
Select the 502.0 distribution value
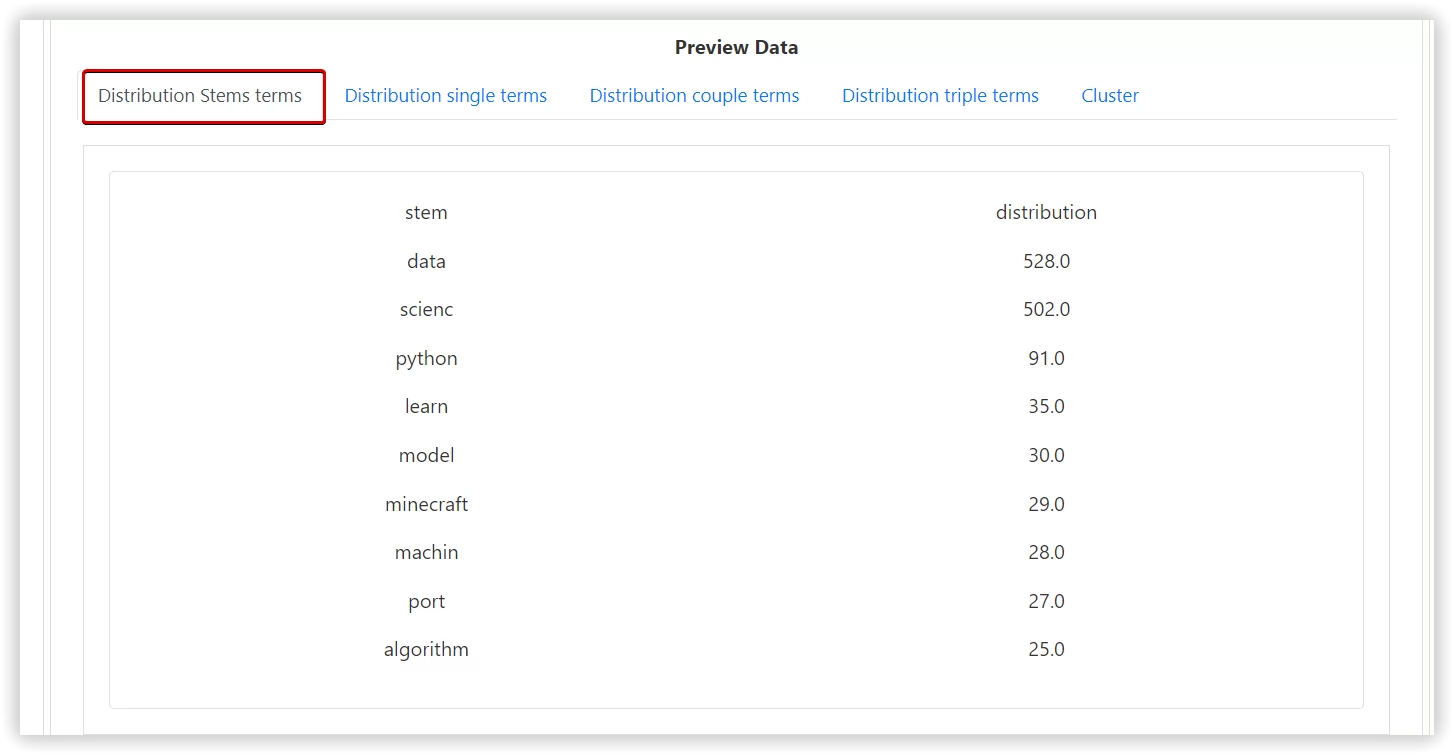tap(1046, 310)
